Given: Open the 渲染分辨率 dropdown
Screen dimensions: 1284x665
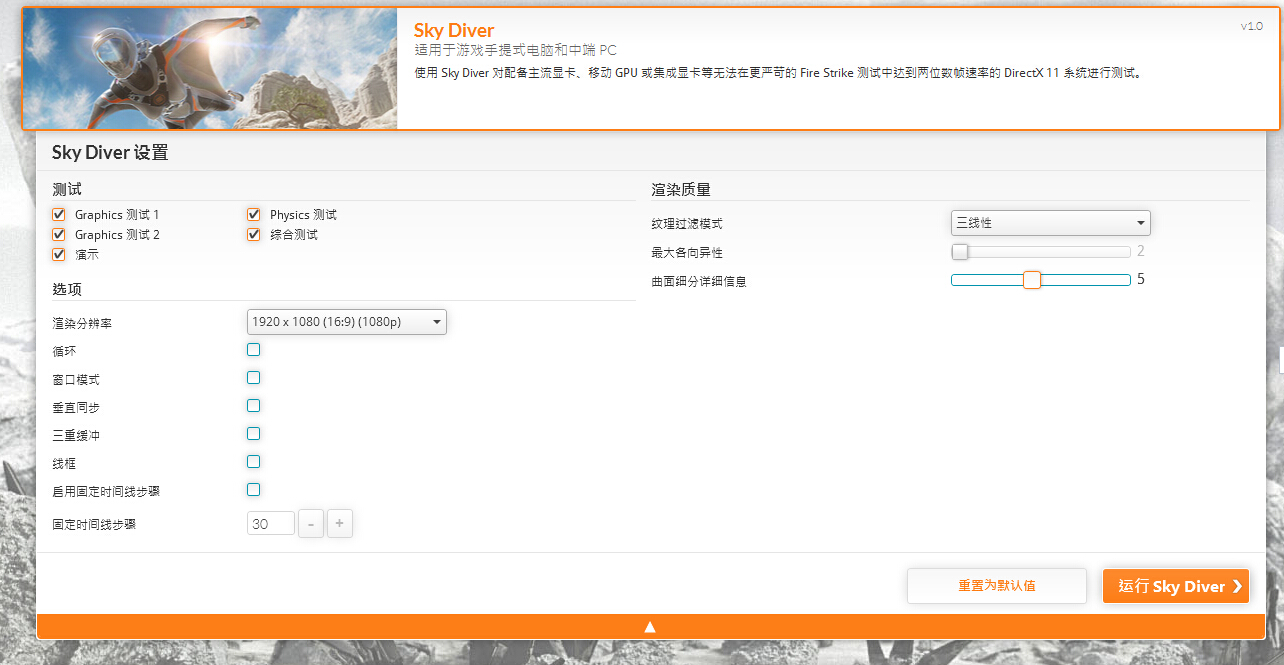Looking at the screenshot, I should point(347,322).
